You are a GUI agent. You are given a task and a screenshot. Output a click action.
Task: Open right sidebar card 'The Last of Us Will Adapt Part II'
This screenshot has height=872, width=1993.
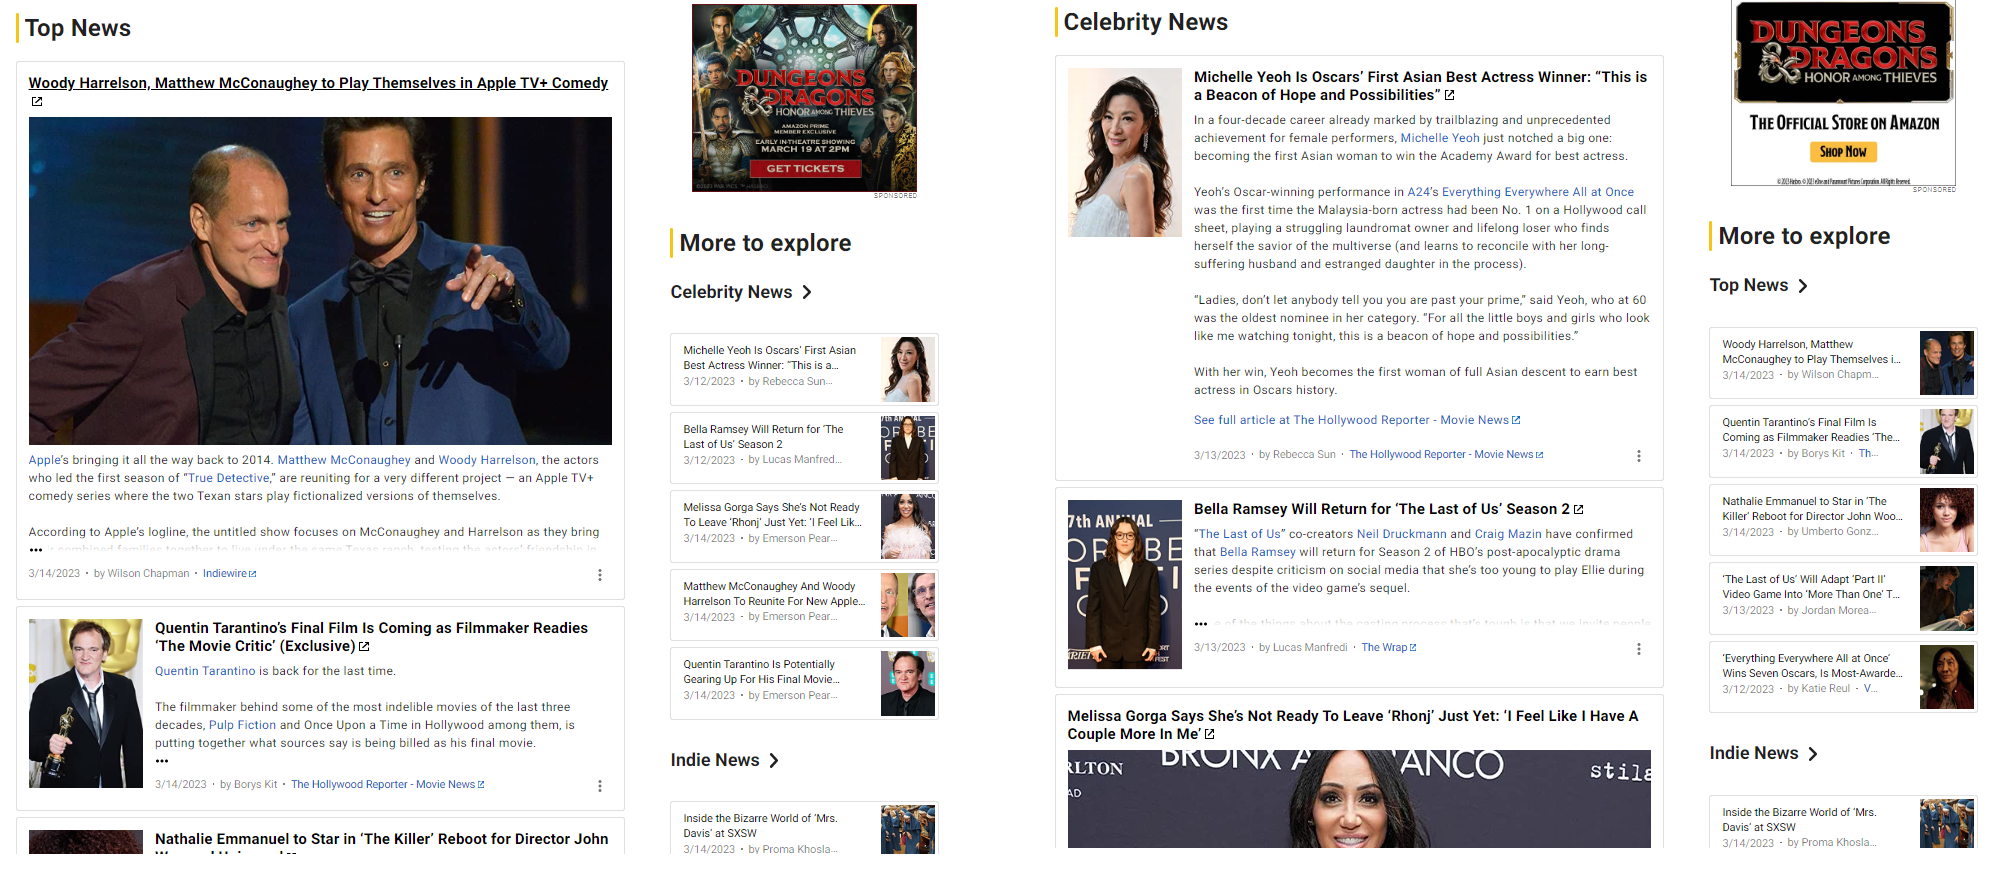pyautogui.click(x=1843, y=598)
